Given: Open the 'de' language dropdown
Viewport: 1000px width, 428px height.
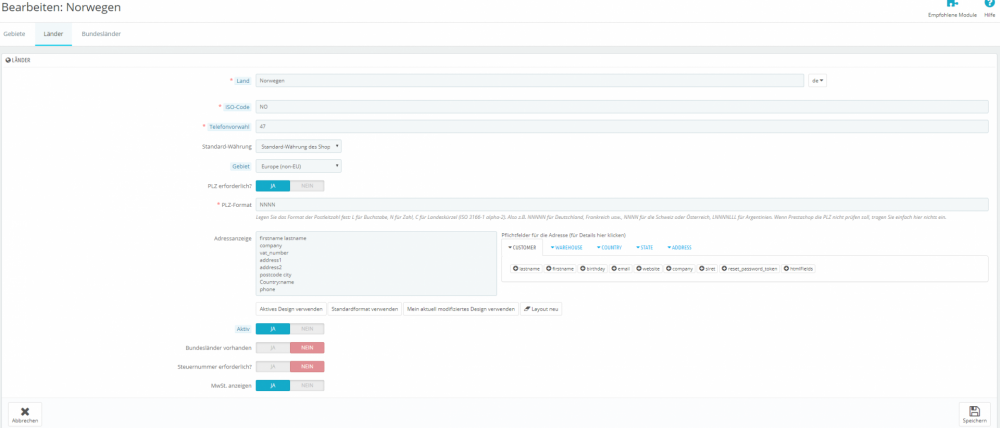Looking at the screenshot, I should tap(817, 80).
